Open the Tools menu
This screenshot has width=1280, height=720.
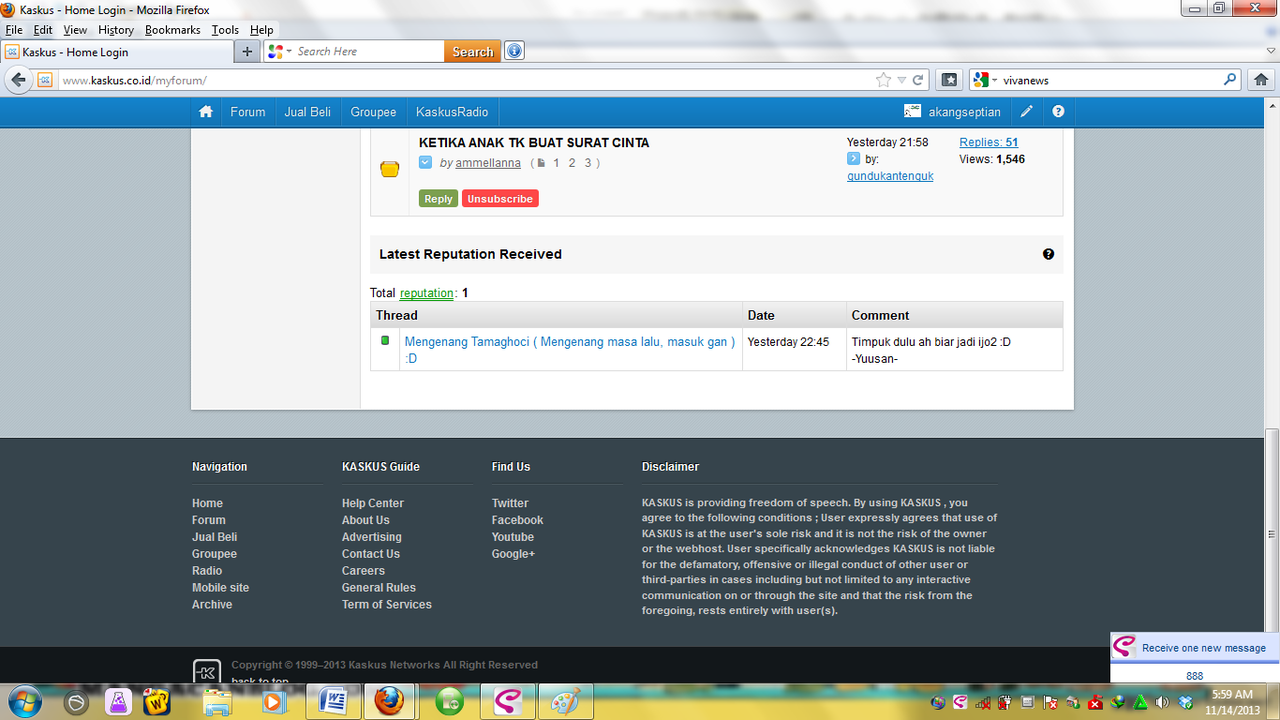pyautogui.click(x=225, y=30)
